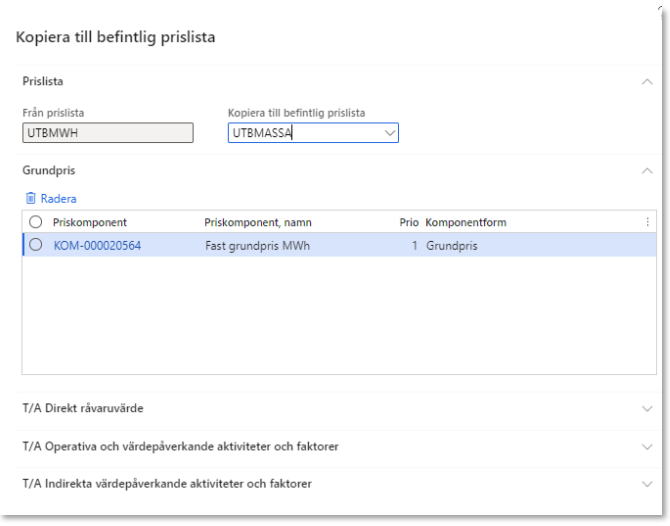Sort by the Priskomponent column header
Viewport: 670px width, 526px height.
tap(90, 222)
